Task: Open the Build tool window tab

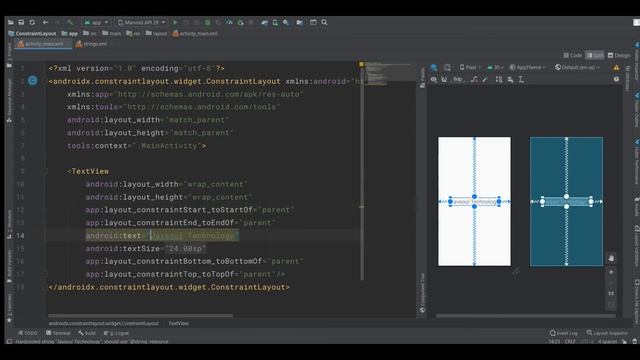Action: click(87, 333)
